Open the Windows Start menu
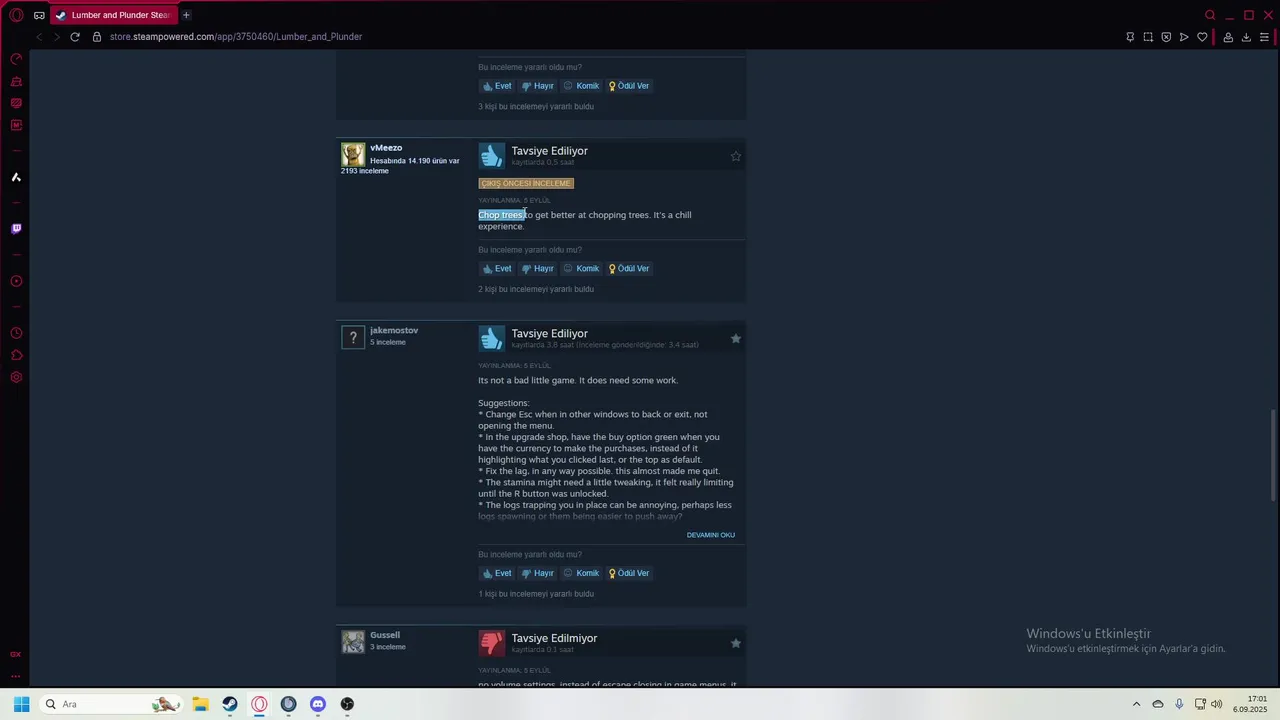Screen dimensions: 1280x720 click(x=21, y=704)
